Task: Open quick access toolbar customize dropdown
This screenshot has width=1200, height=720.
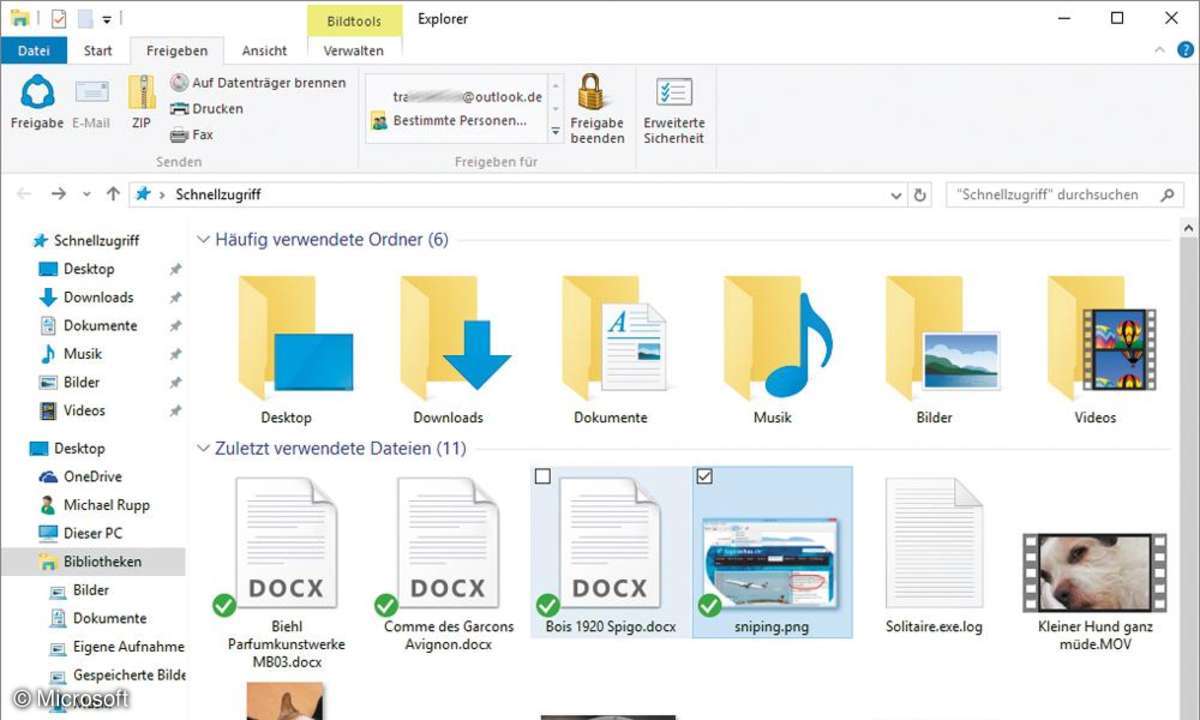Action: pos(107,19)
